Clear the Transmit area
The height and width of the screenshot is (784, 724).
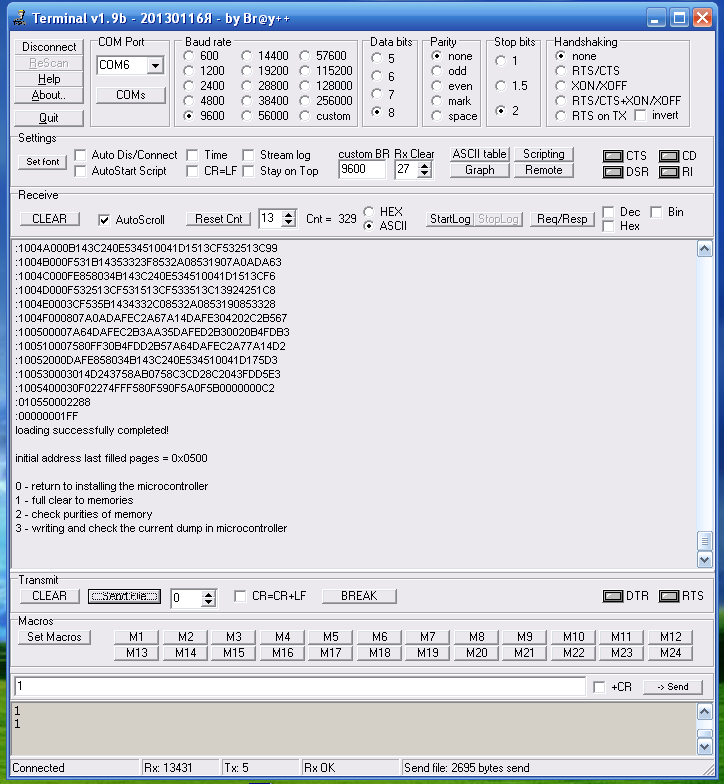tap(50, 596)
